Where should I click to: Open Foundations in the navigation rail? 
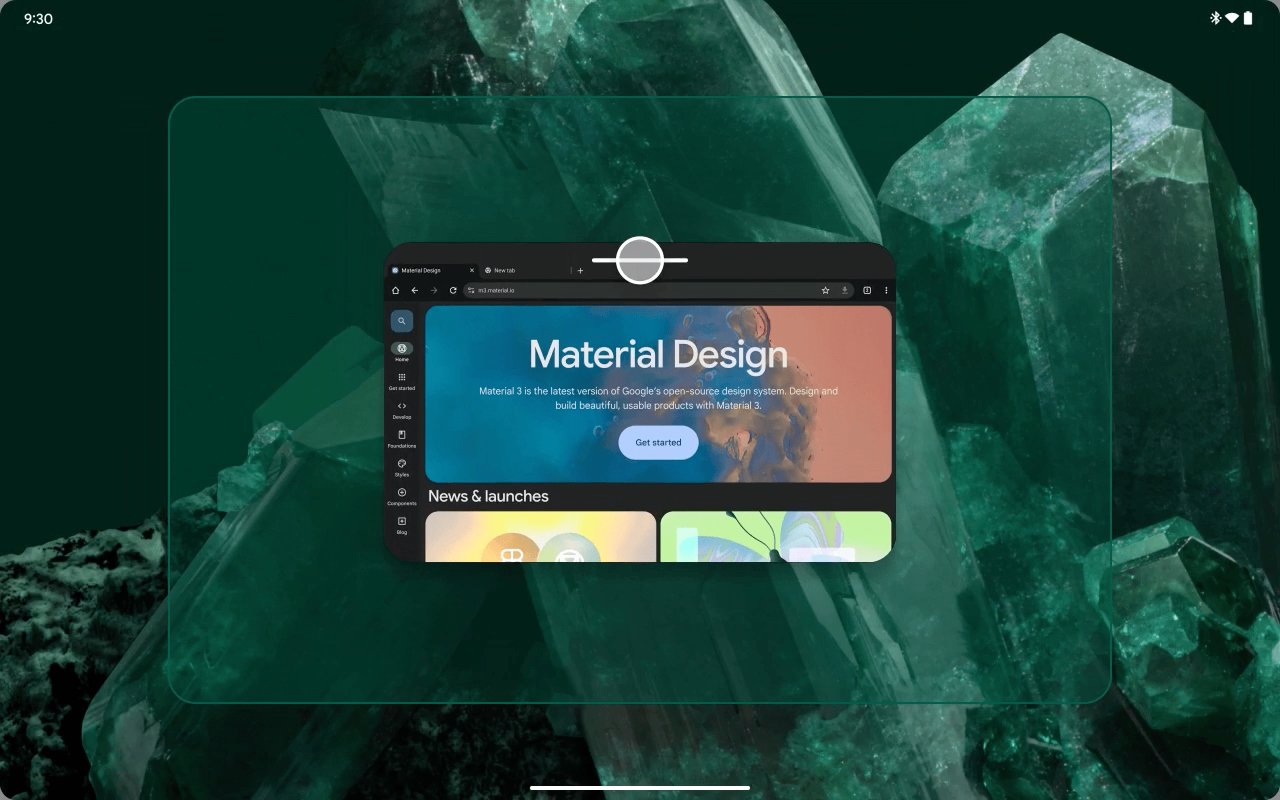pos(401,439)
